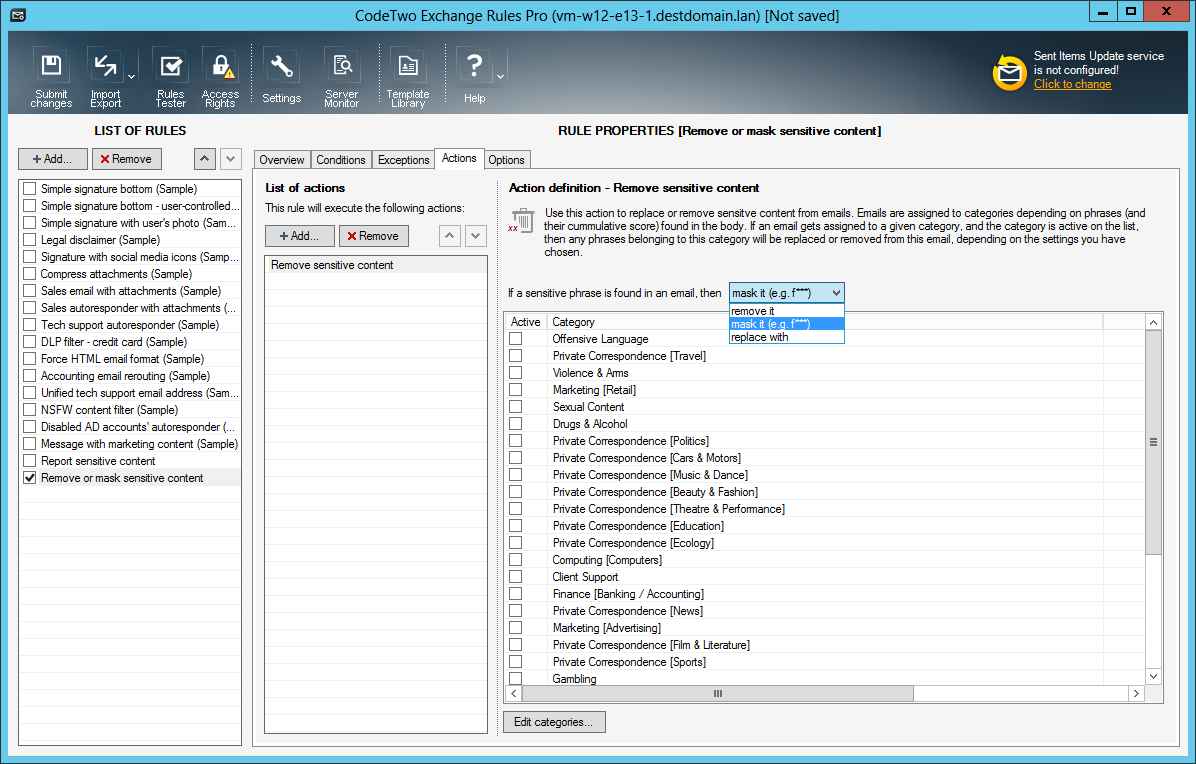The image size is (1196, 764).
Task: Click Remove button in List of Rules
Action: (127, 159)
